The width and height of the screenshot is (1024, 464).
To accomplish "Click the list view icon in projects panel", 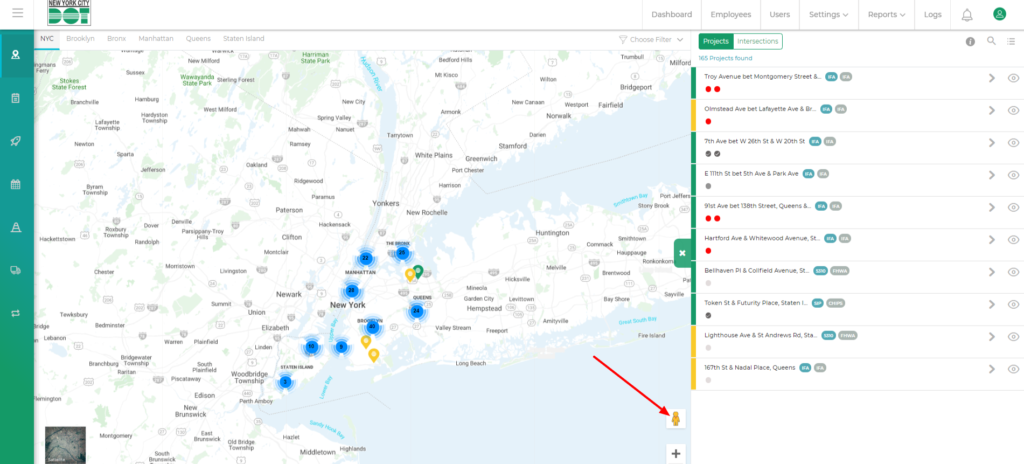I will pos(1011,41).
